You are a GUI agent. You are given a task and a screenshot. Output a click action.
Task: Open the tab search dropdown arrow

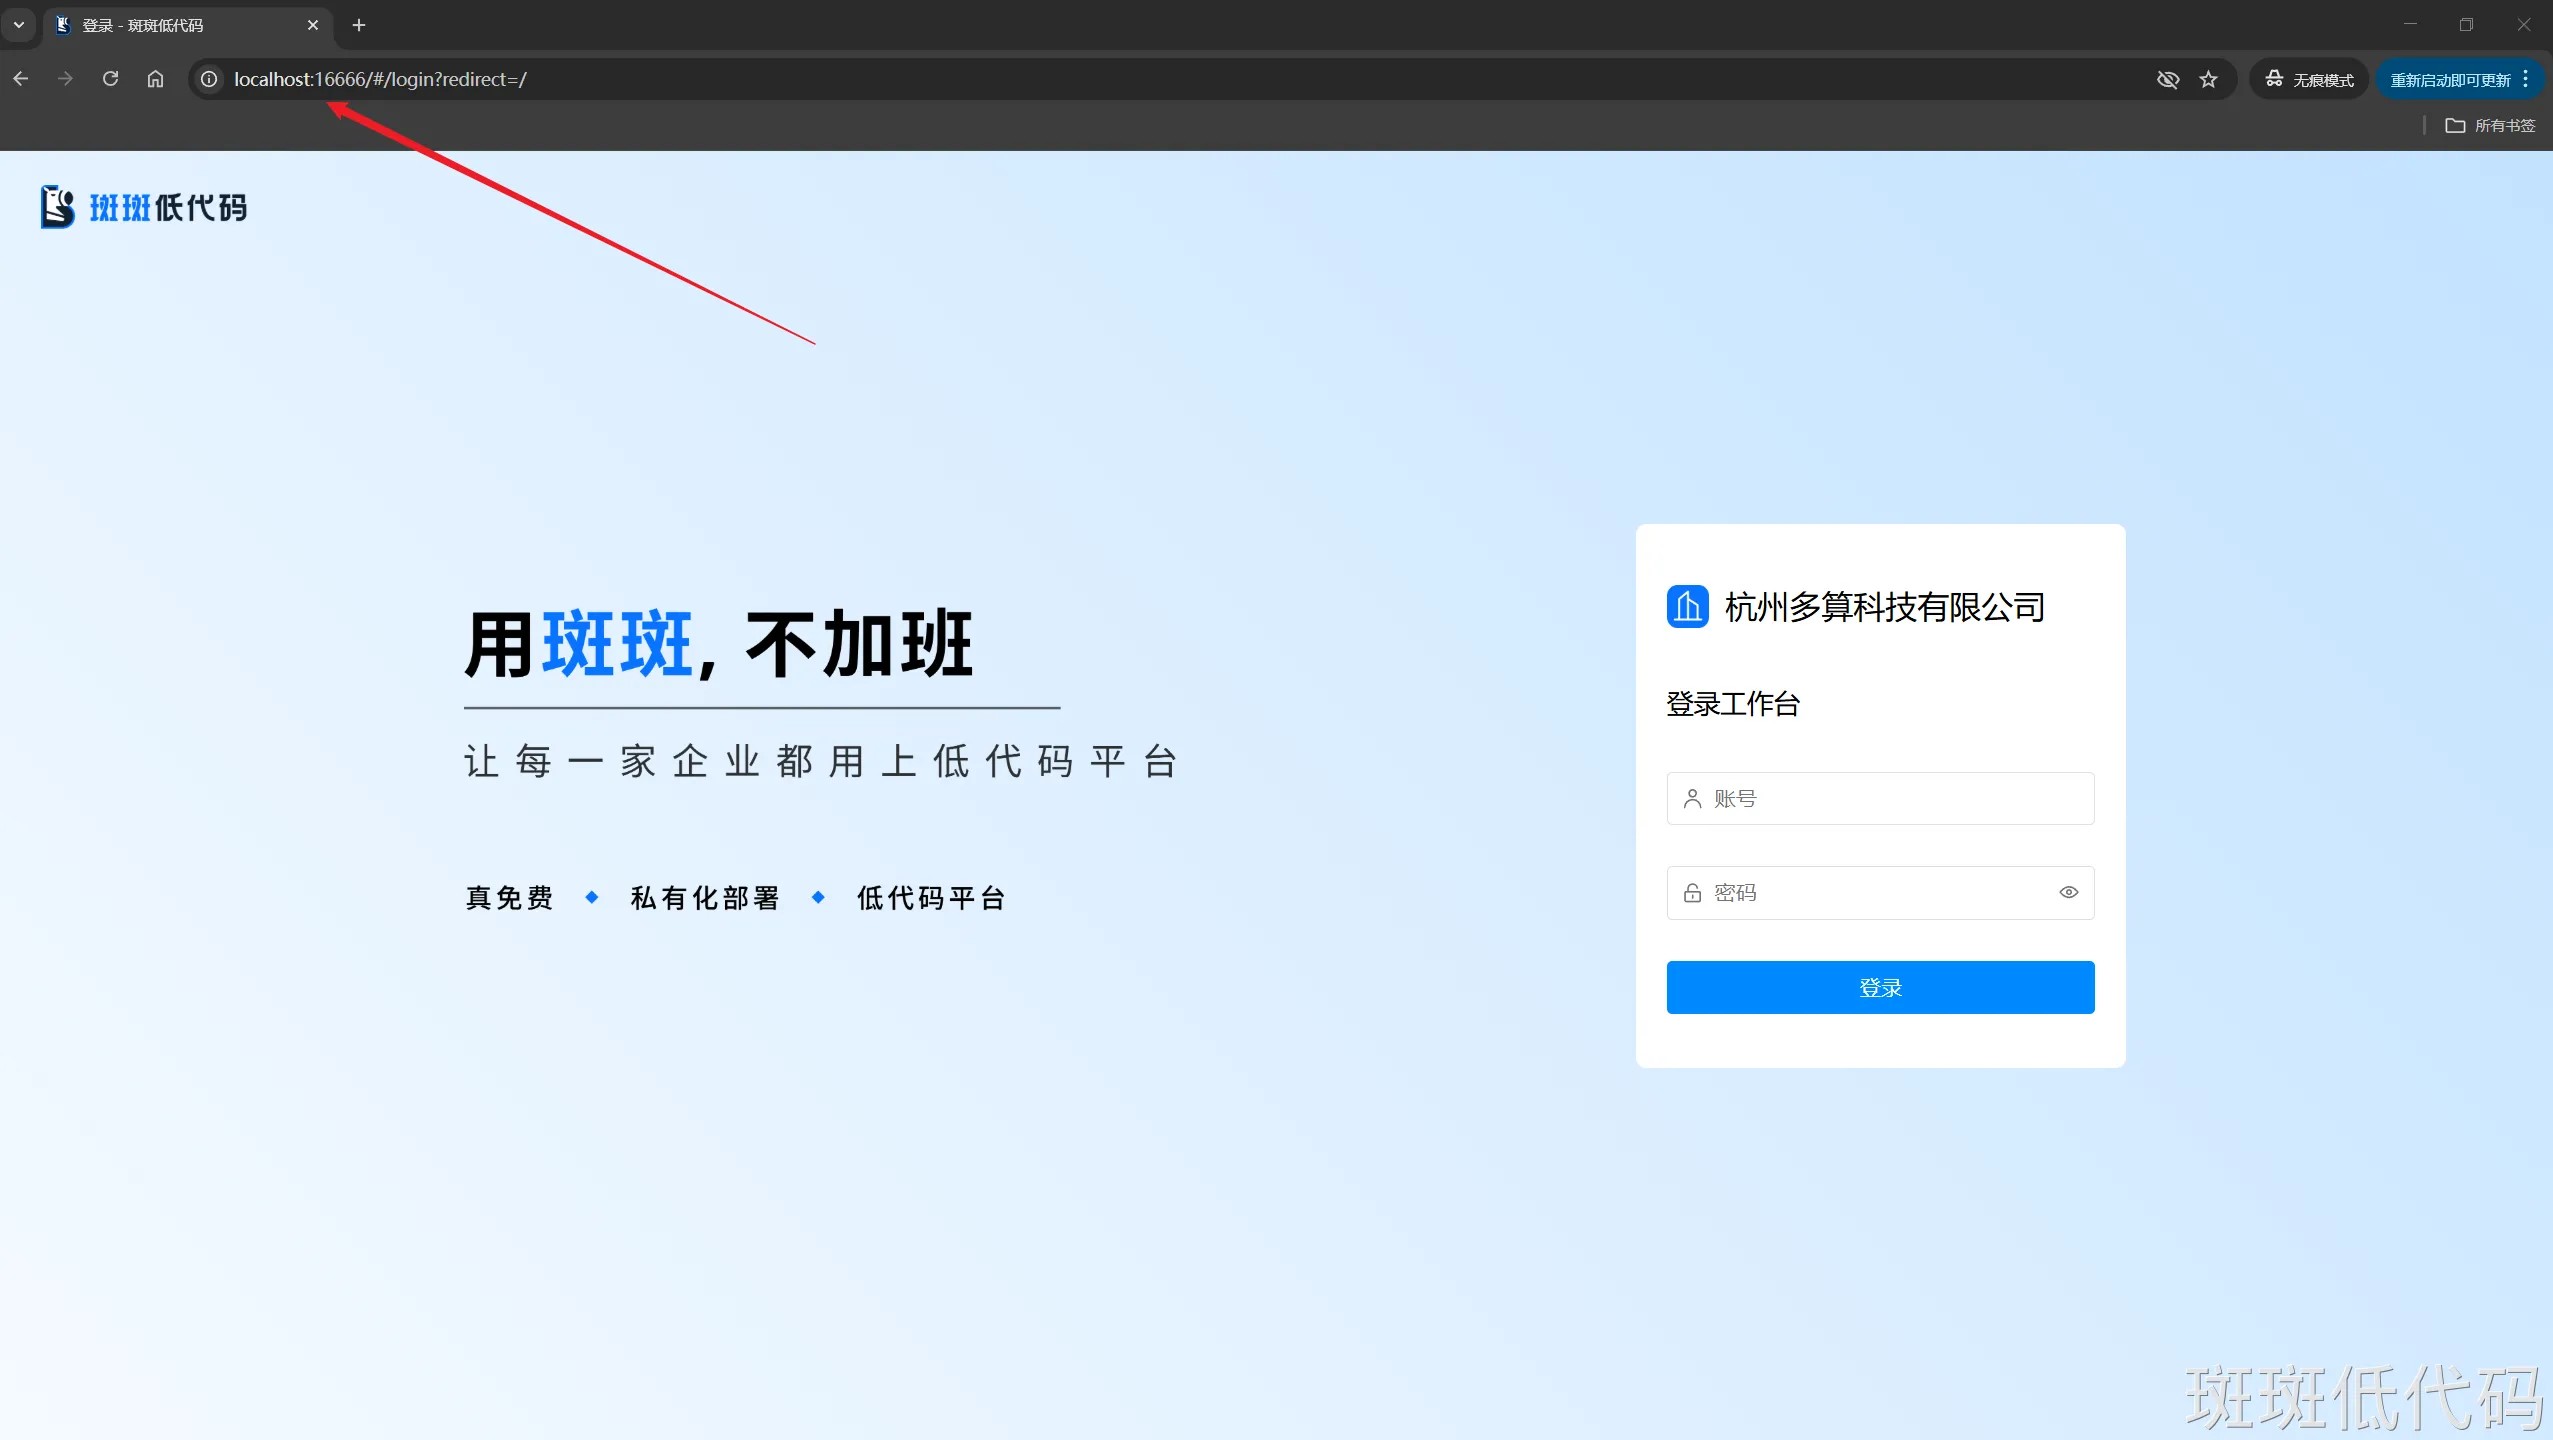click(19, 25)
